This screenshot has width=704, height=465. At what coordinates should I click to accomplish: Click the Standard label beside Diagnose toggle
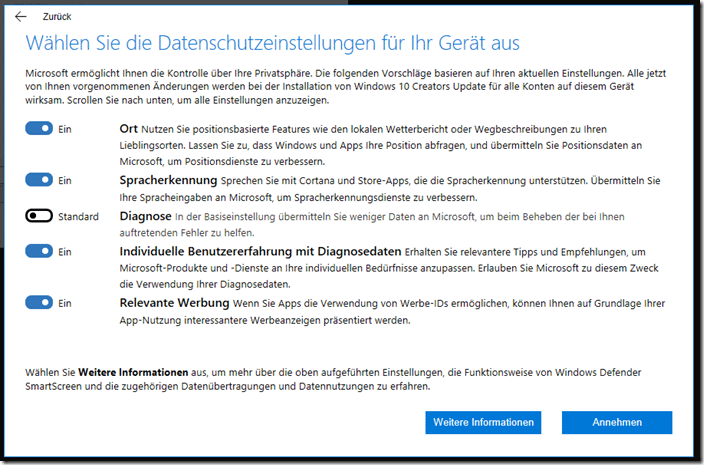(x=78, y=217)
